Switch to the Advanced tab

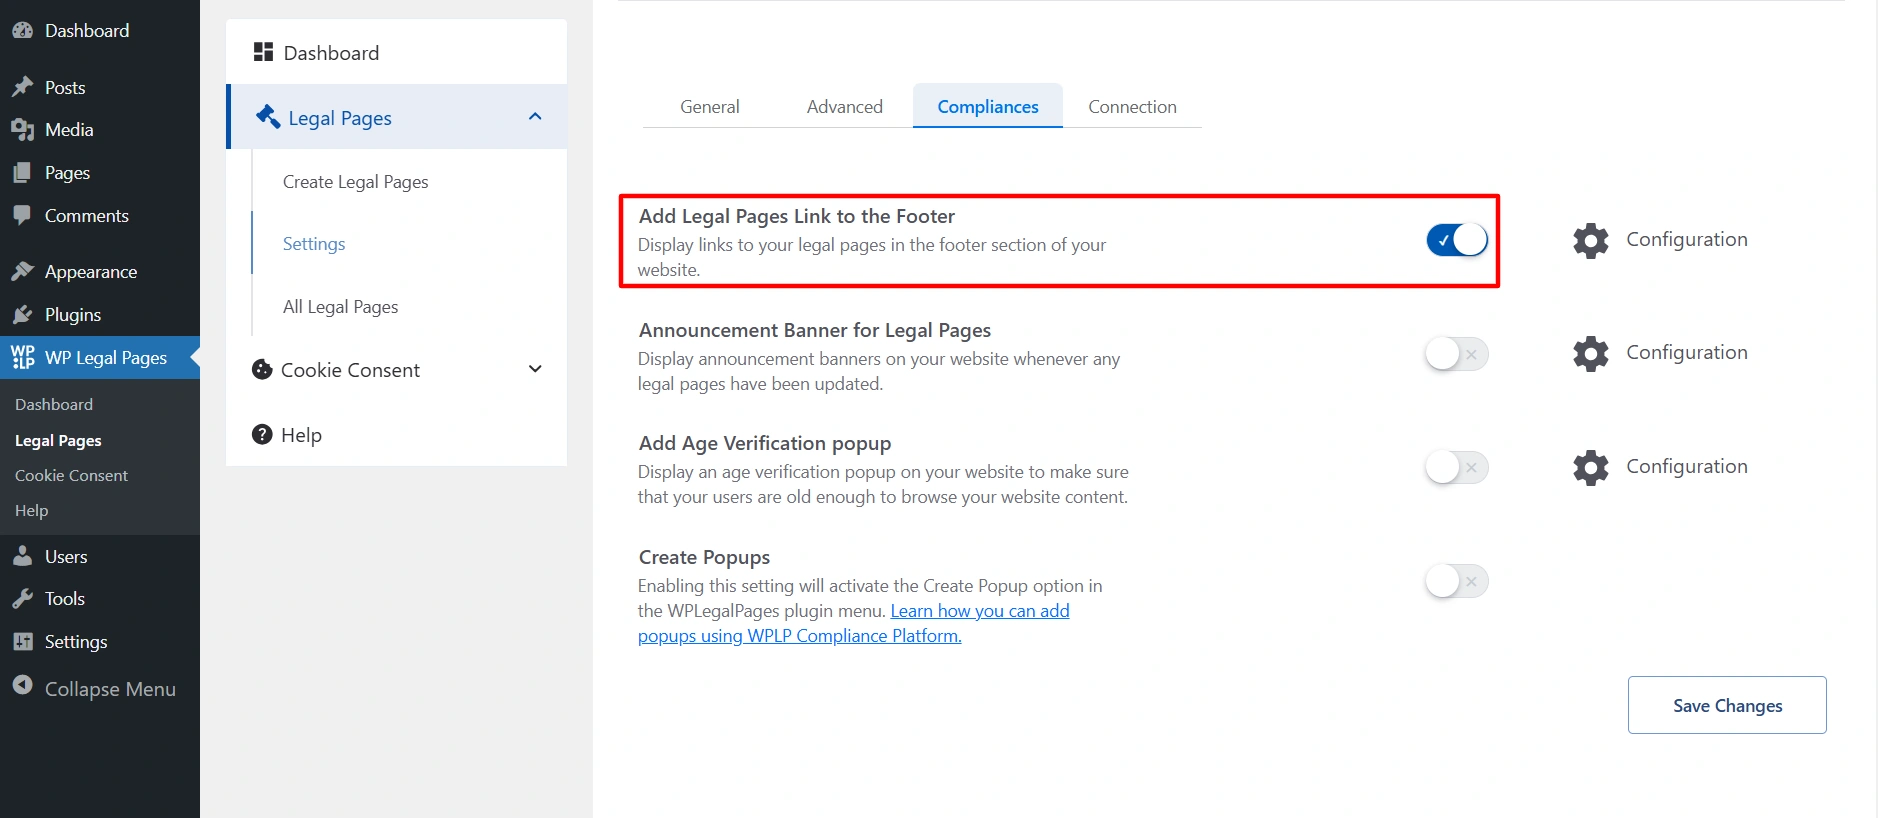[845, 107]
